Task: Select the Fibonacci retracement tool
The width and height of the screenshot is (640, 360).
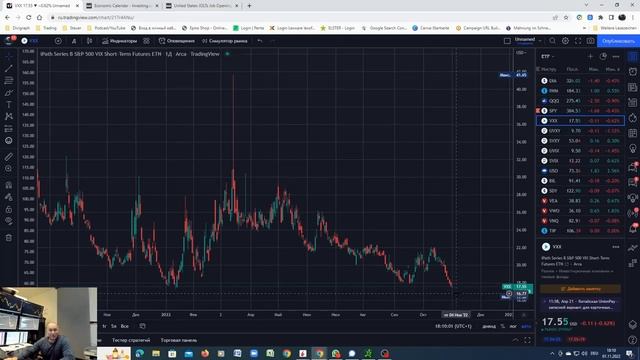Action: pyautogui.click(x=9, y=80)
